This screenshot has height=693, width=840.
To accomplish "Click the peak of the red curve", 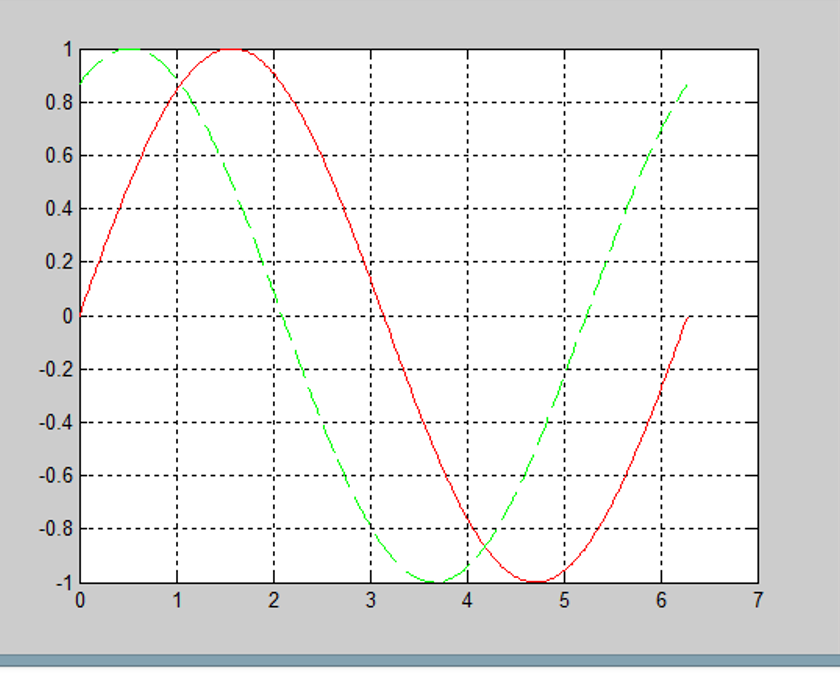I will [x=232, y=47].
